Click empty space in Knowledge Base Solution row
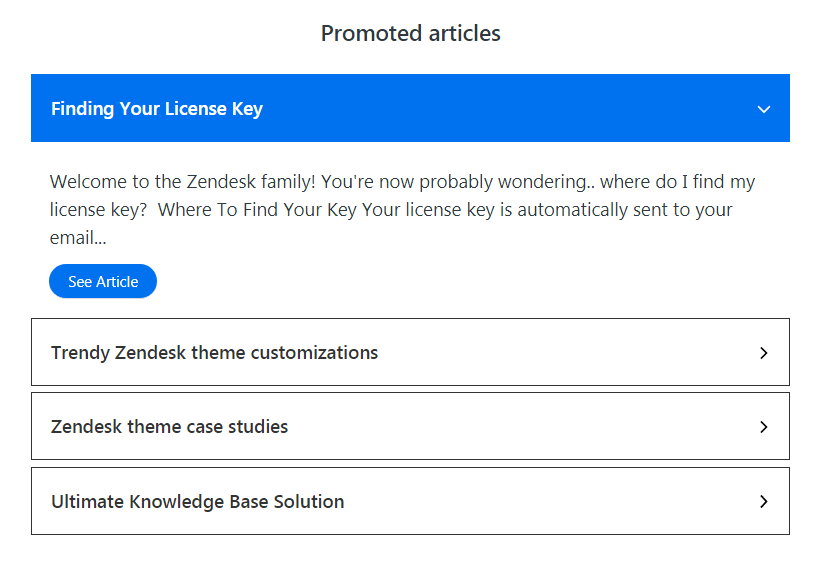The width and height of the screenshot is (821, 576). tap(550, 502)
